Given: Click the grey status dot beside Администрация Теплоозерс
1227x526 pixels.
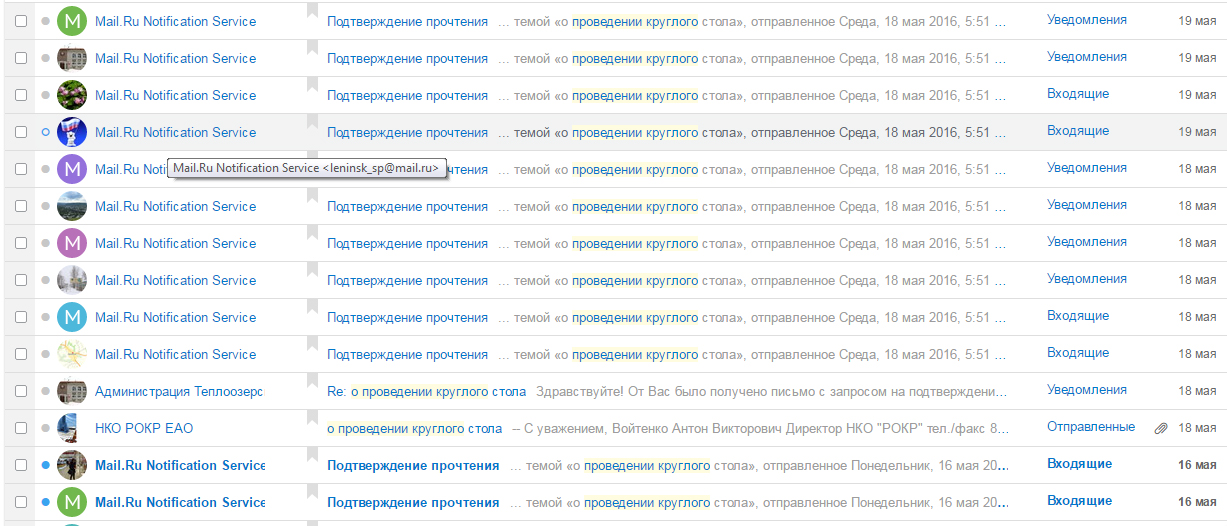Looking at the screenshot, I should tap(45, 391).
